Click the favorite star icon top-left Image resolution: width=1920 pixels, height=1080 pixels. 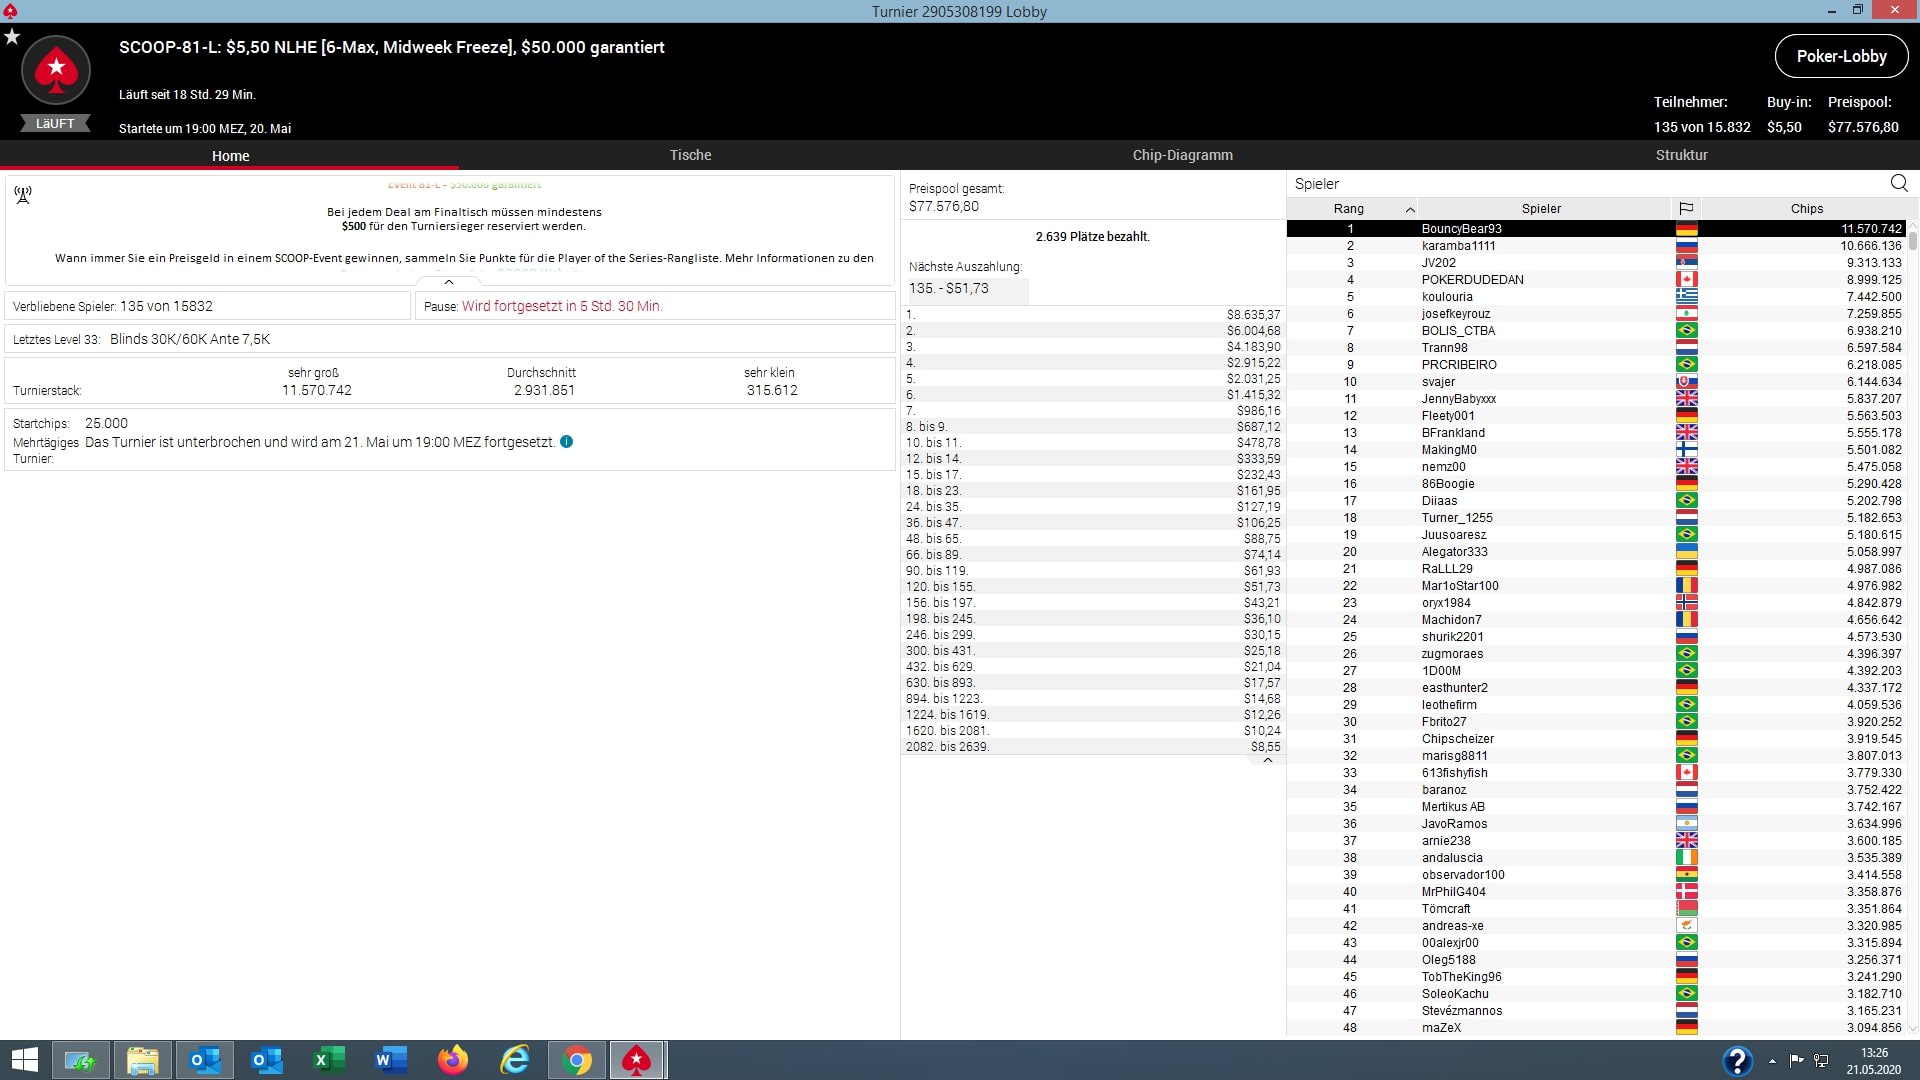(x=12, y=37)
